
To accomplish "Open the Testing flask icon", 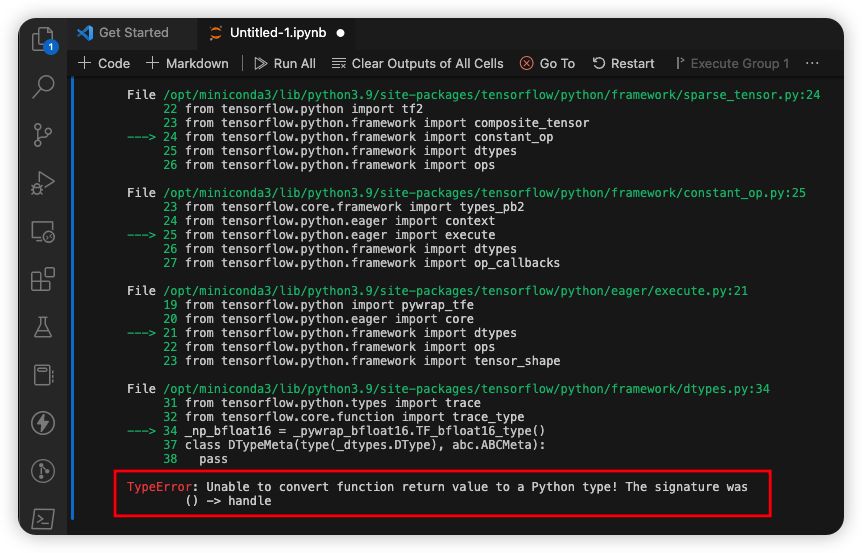I will point(43,327).
